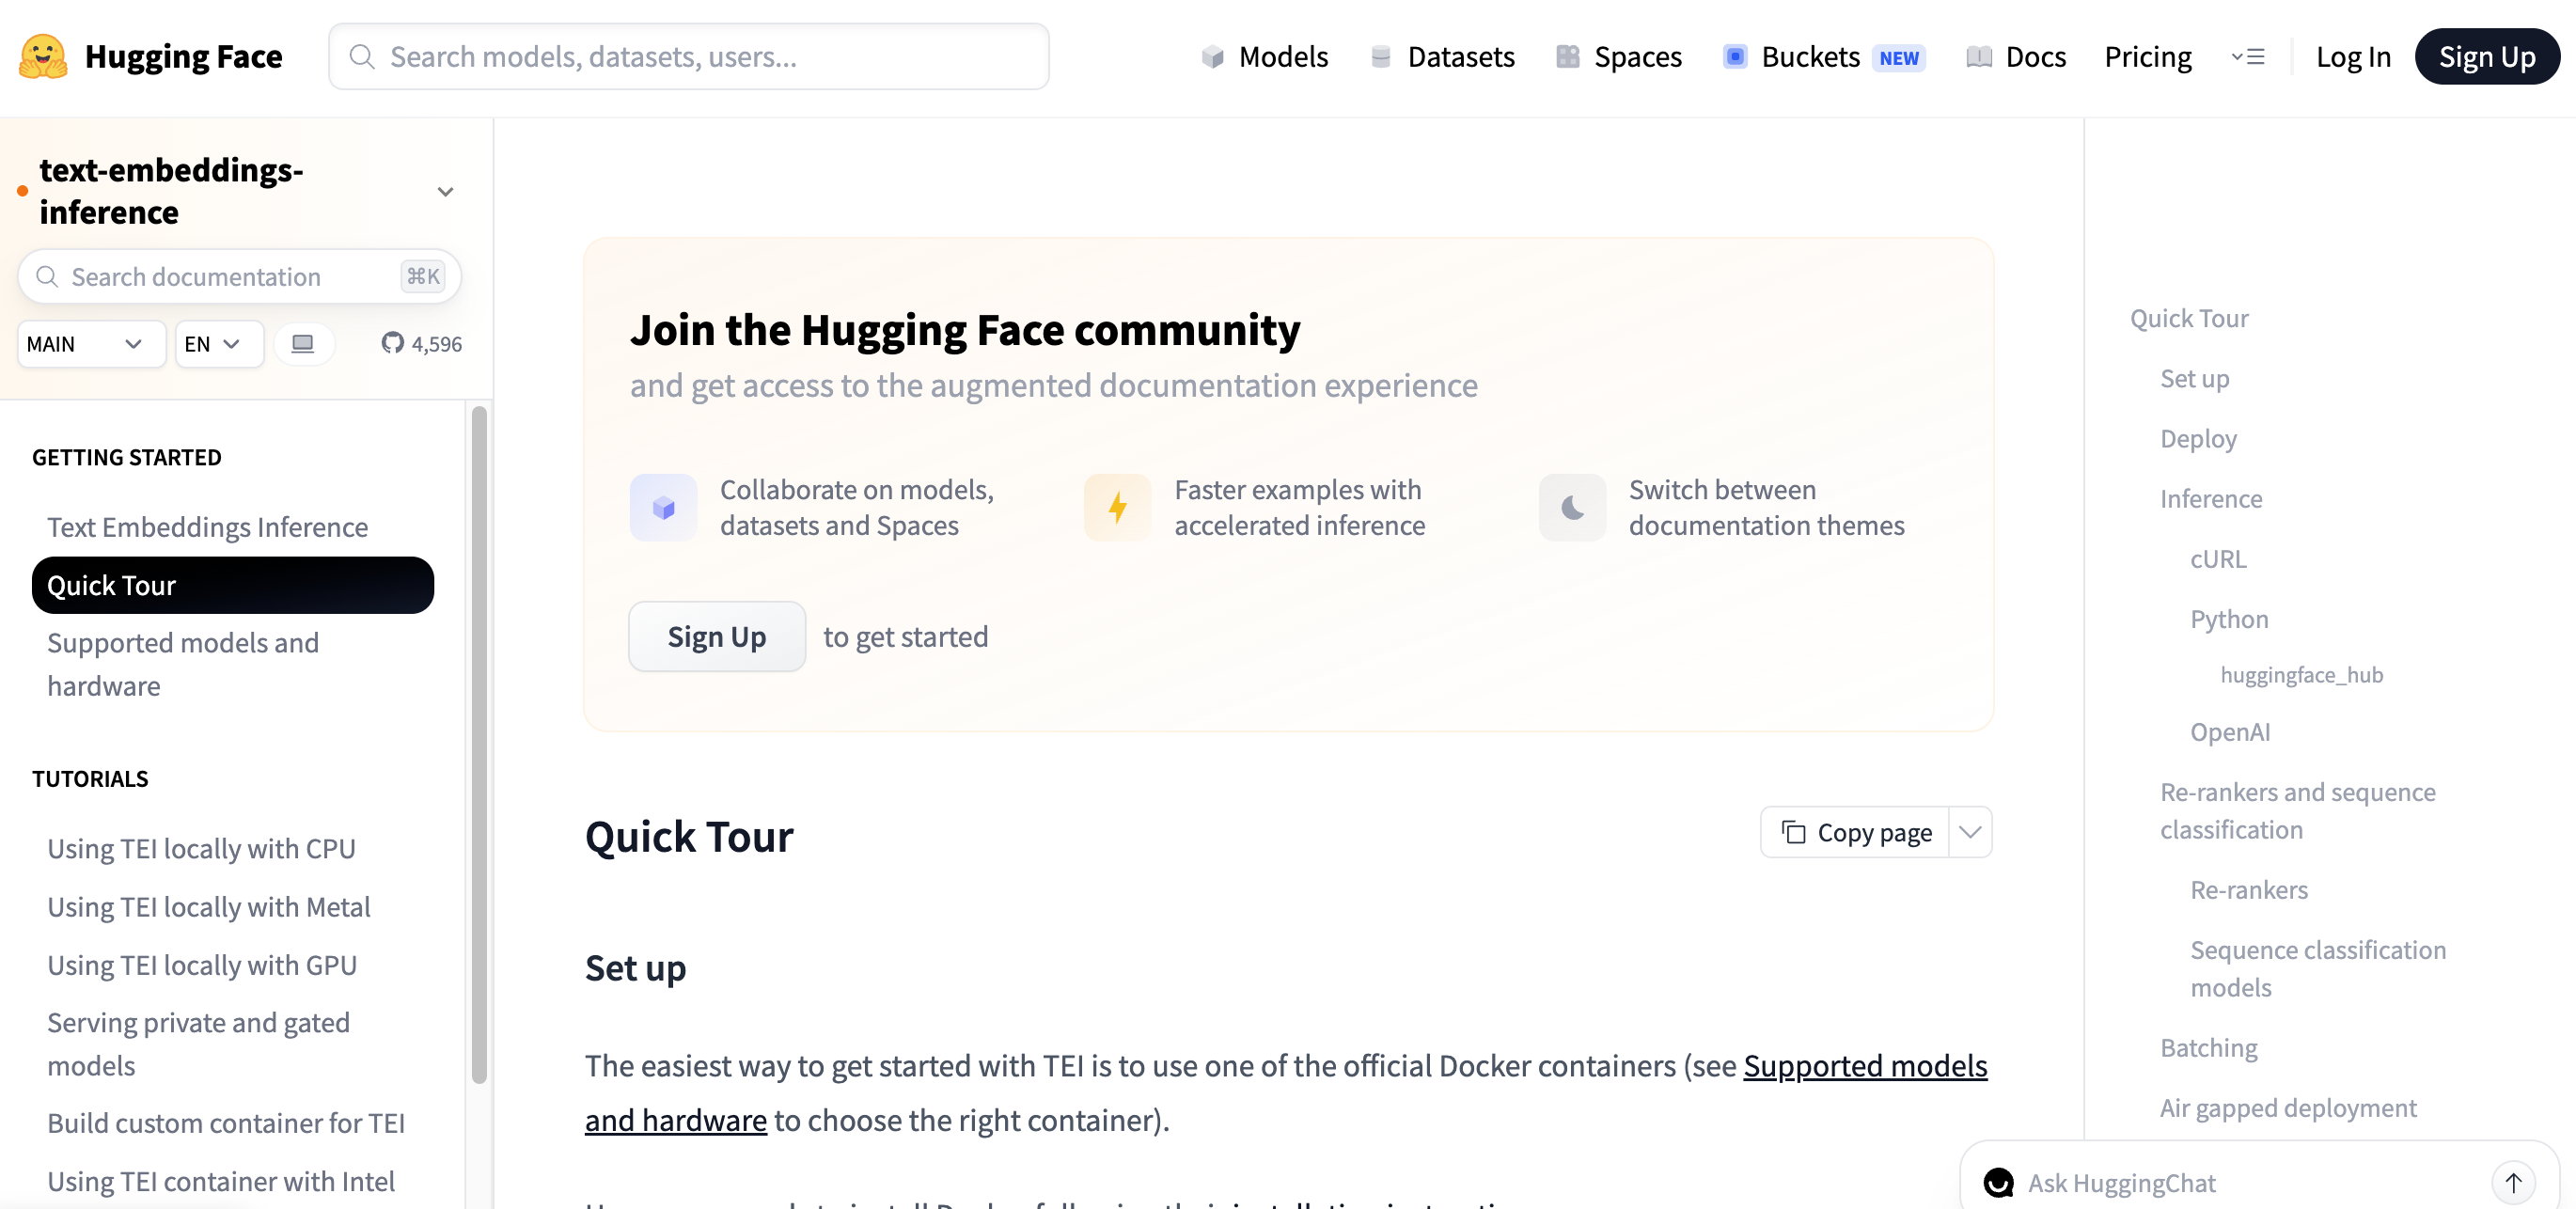Click the HuggingChat logo icon
Screen dimensions: 2576x1209
point(1998,1182)
